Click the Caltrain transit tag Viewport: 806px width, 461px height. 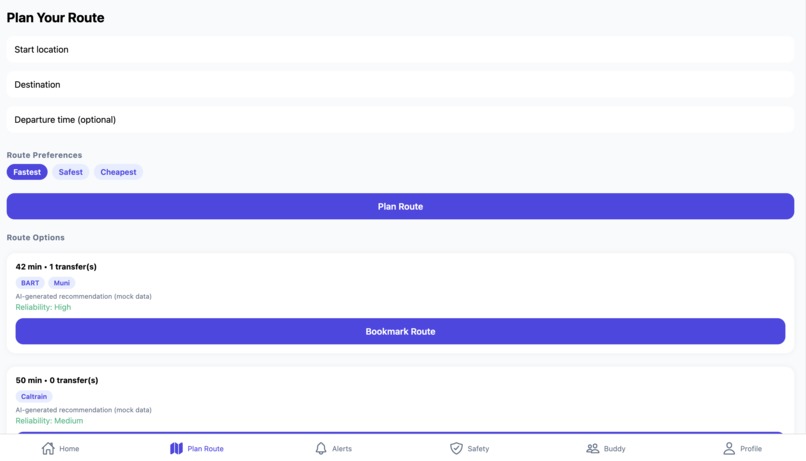[x=34, y=396]
